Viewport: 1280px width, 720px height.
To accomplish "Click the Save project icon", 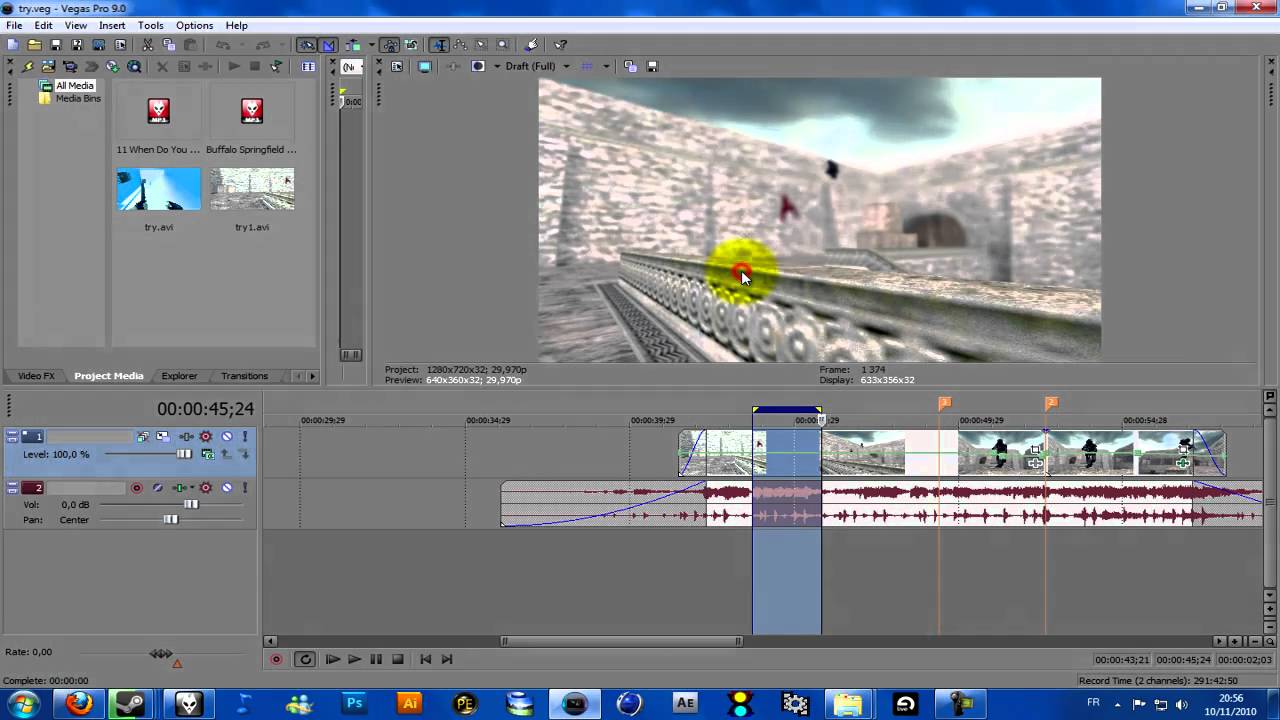I will click(x=55, y=45).
